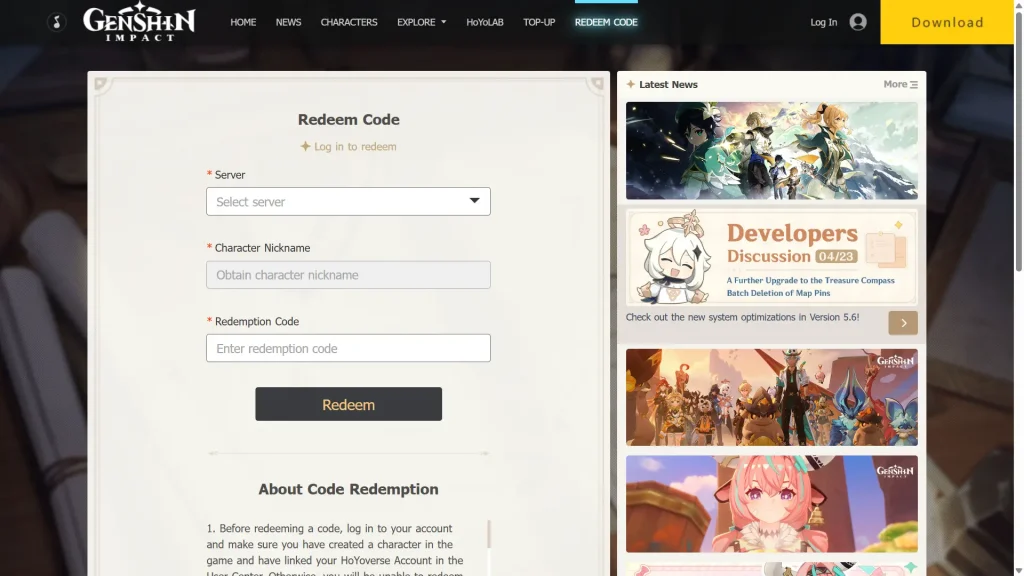Click the user avatar icon
The image size is (1024, 576).
858,22
